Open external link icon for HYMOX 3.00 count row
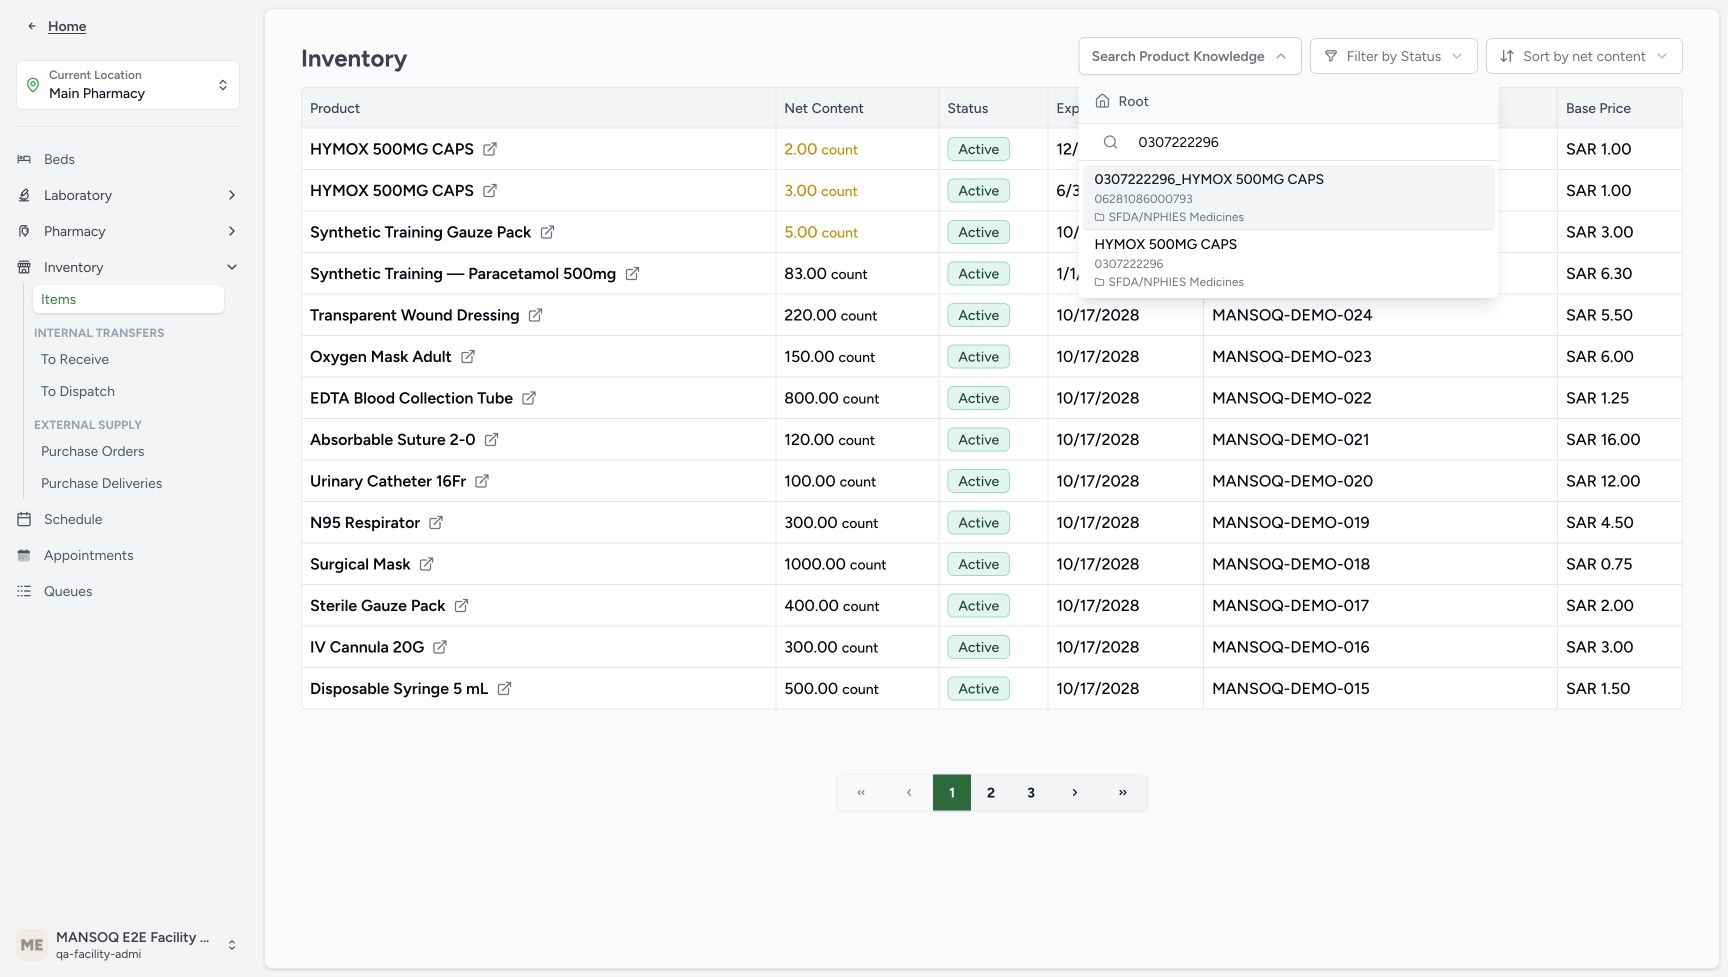1728x977 pixels. (x=490, y=190)
